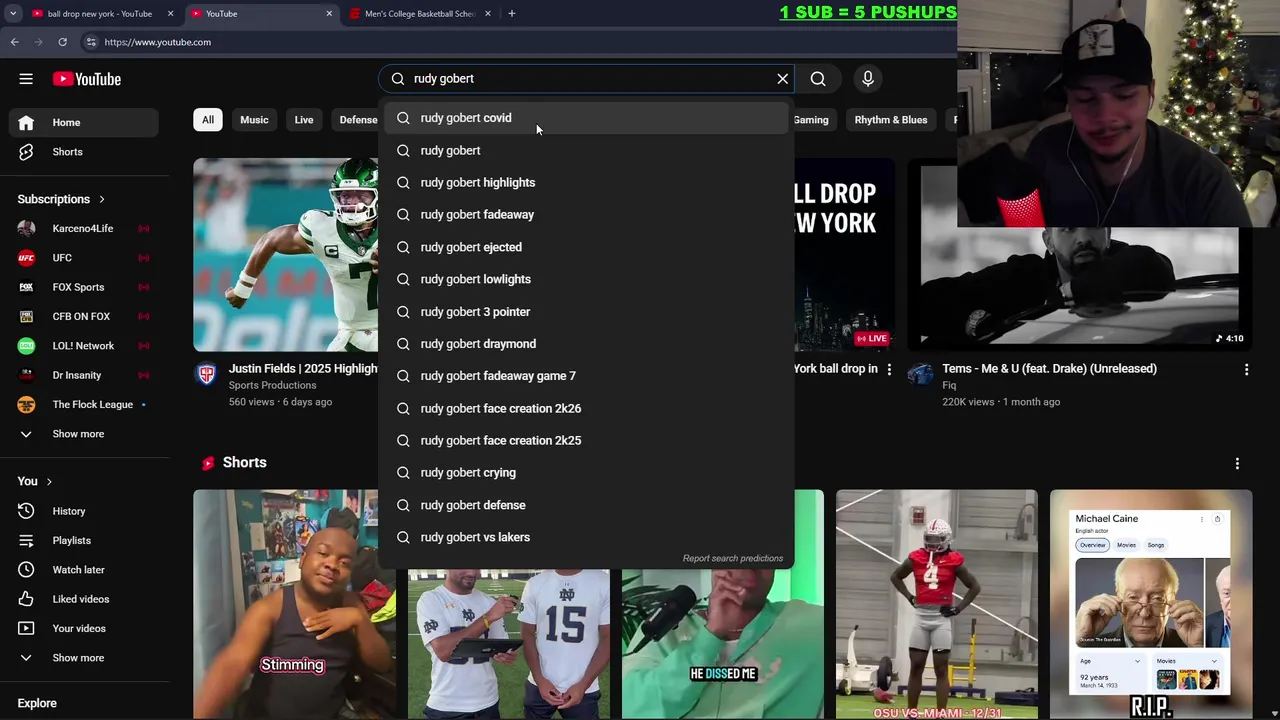Open FOX Sports subscription
This screenshot has width=1280, height=720.
click(x=84, y=287)
